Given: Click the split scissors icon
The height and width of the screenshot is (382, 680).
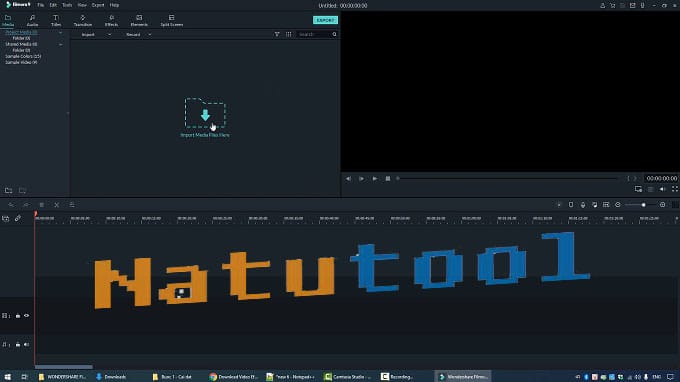Looking at the screenshot, I should (x=56, y=205).
